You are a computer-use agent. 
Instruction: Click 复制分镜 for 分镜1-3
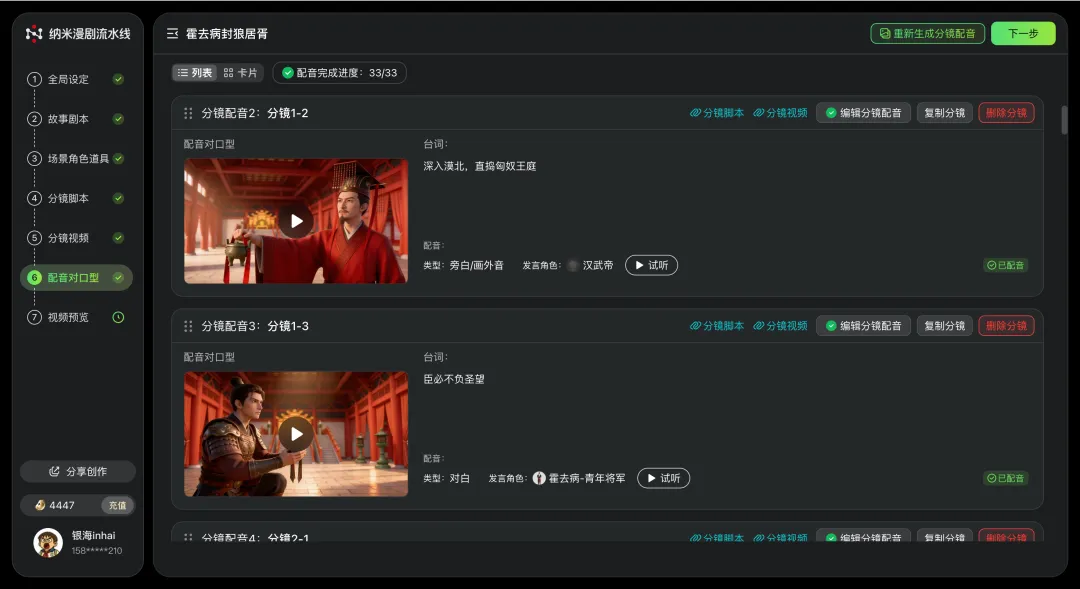click(944, 326)
